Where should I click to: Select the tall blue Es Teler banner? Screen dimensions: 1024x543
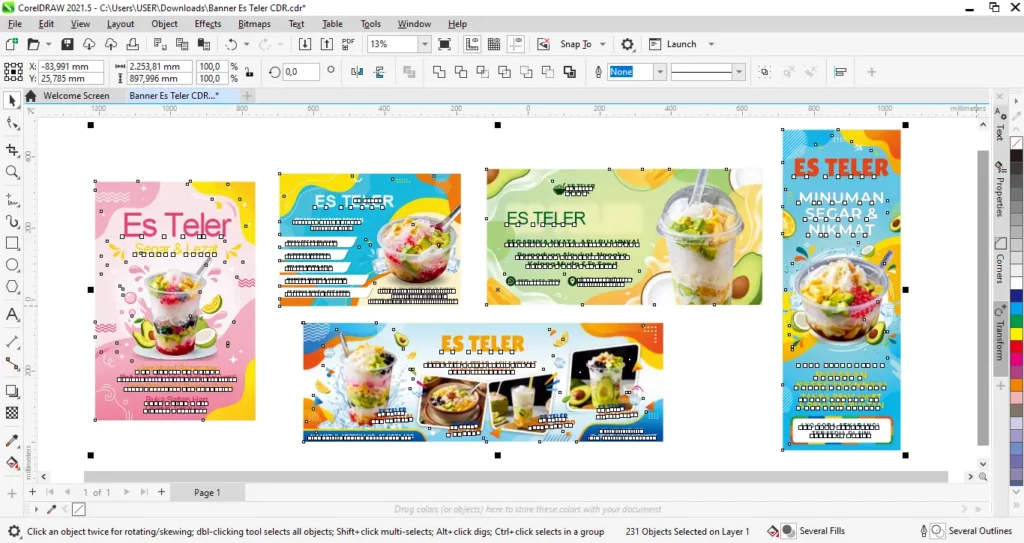pos(841,290)
